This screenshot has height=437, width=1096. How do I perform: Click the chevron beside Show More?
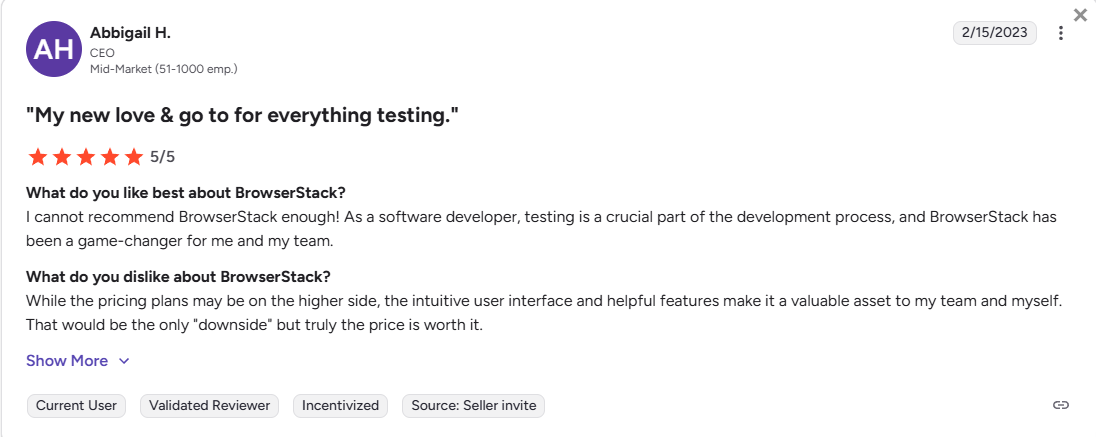tap(124, 361)
